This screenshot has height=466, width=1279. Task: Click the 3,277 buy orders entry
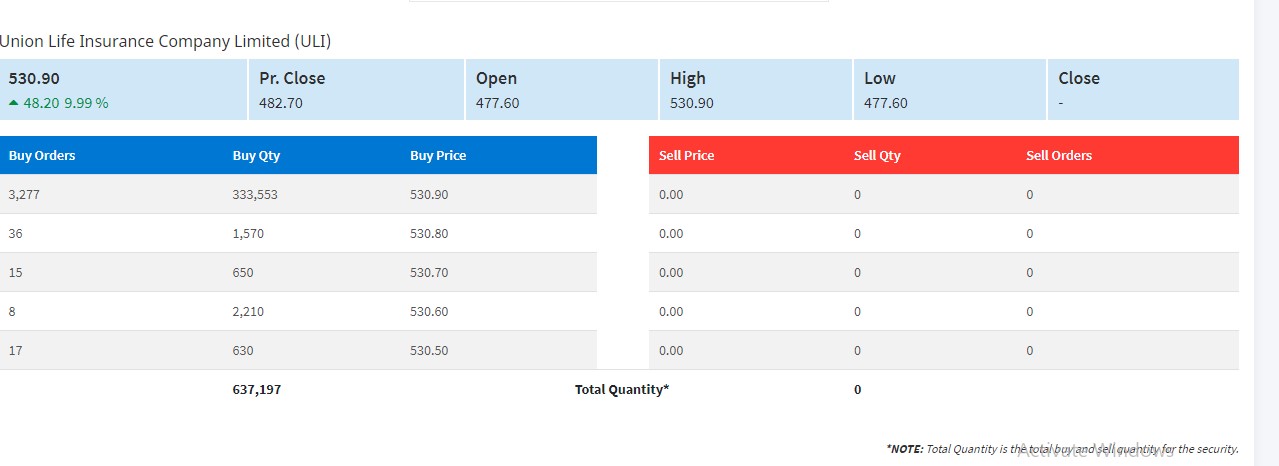24,195
